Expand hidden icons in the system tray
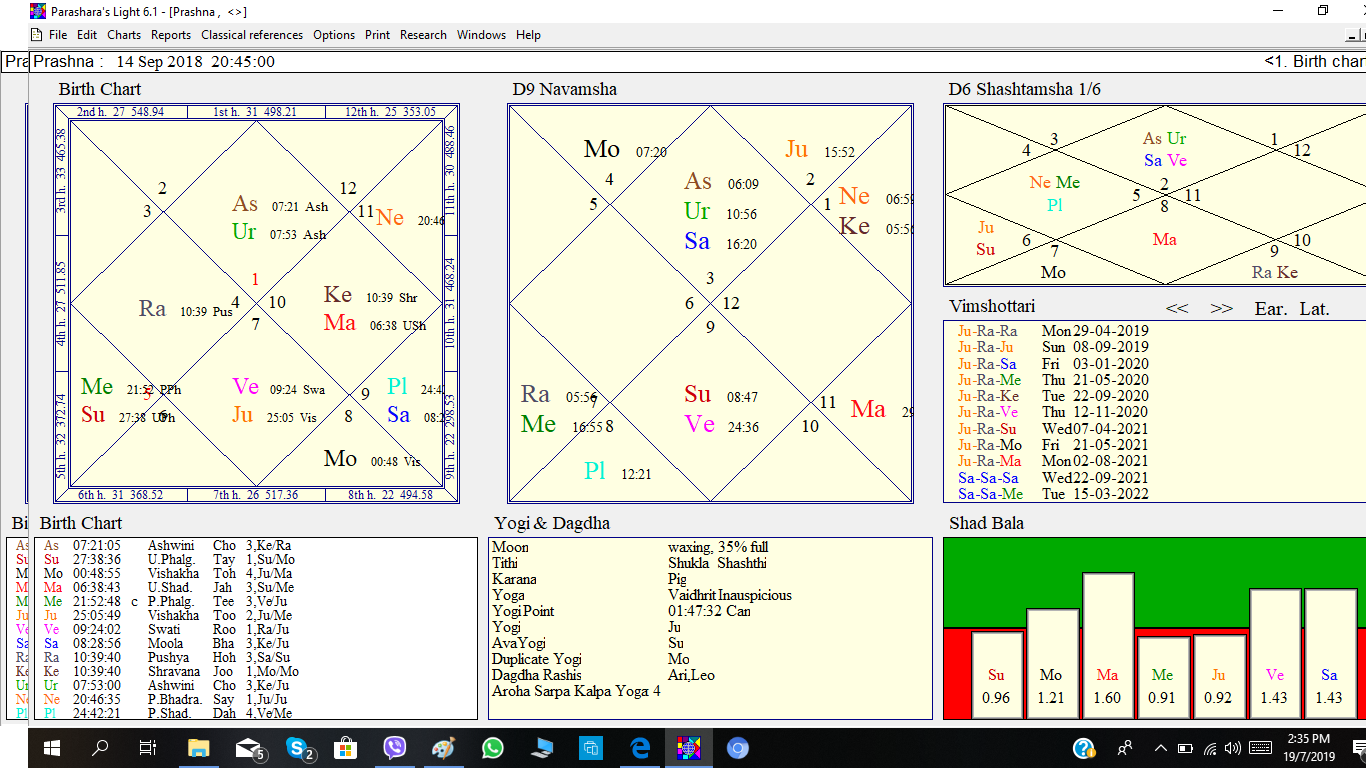The height and width of the screenshot is (768, 1366). pos(1160,747)
